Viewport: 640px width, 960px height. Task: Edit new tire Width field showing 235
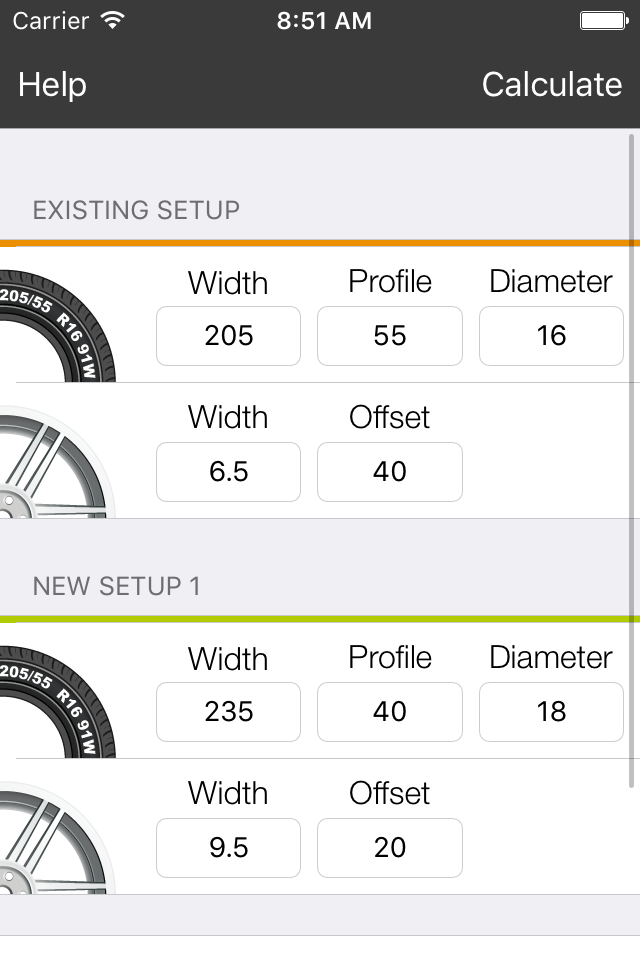coord(228,712)
